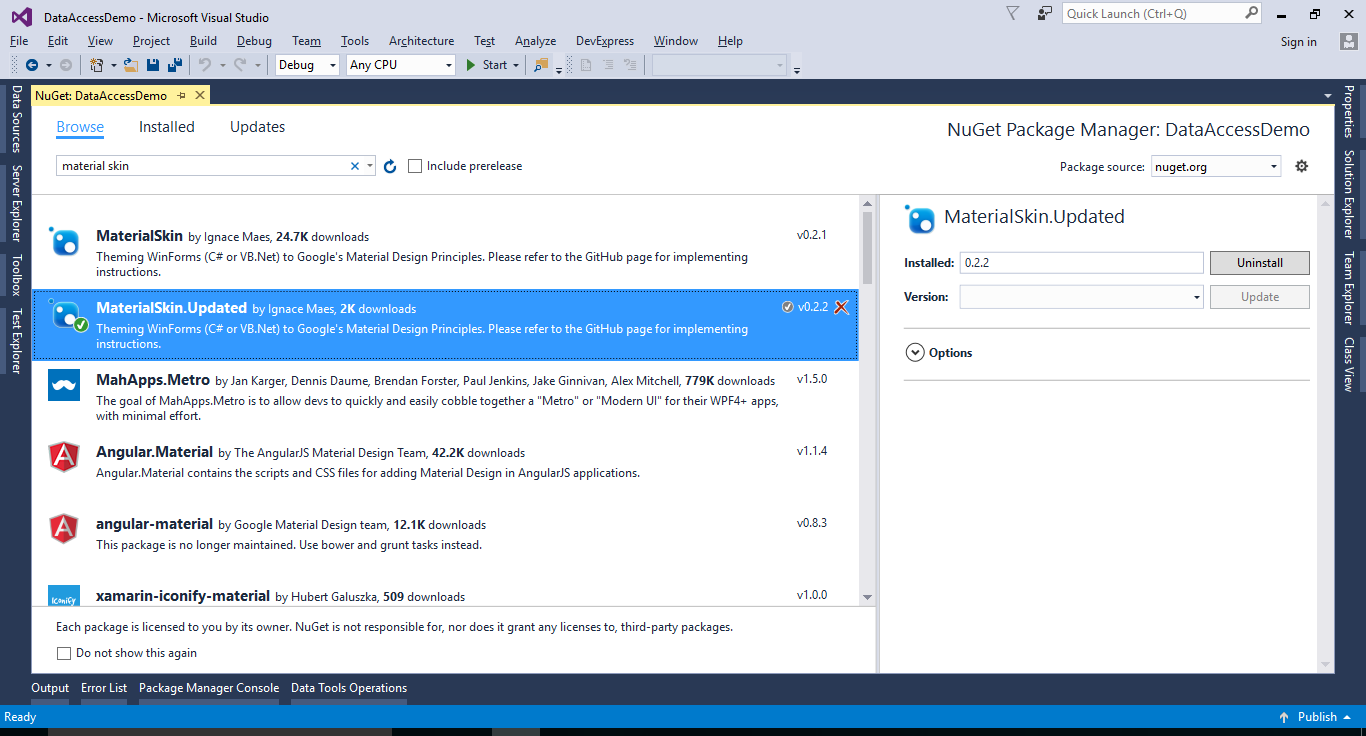Click the account avatar icon
The height and width of the screenshot is (736, 1366).
coord(1349,41)
